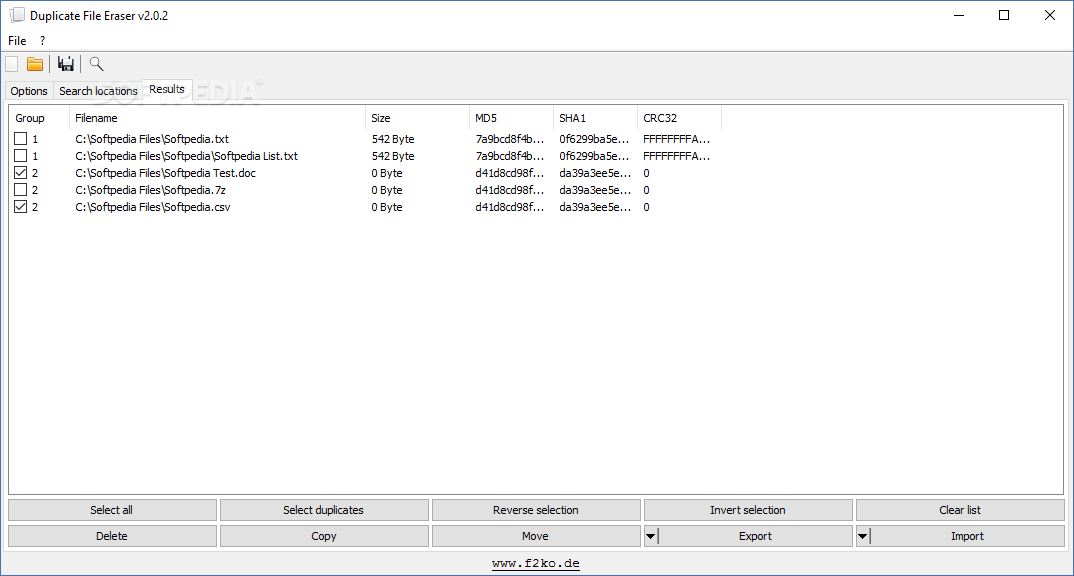Uncheck the Softpedia Test.doc checkbox
1074x576 pixels.
coord(21,173)
